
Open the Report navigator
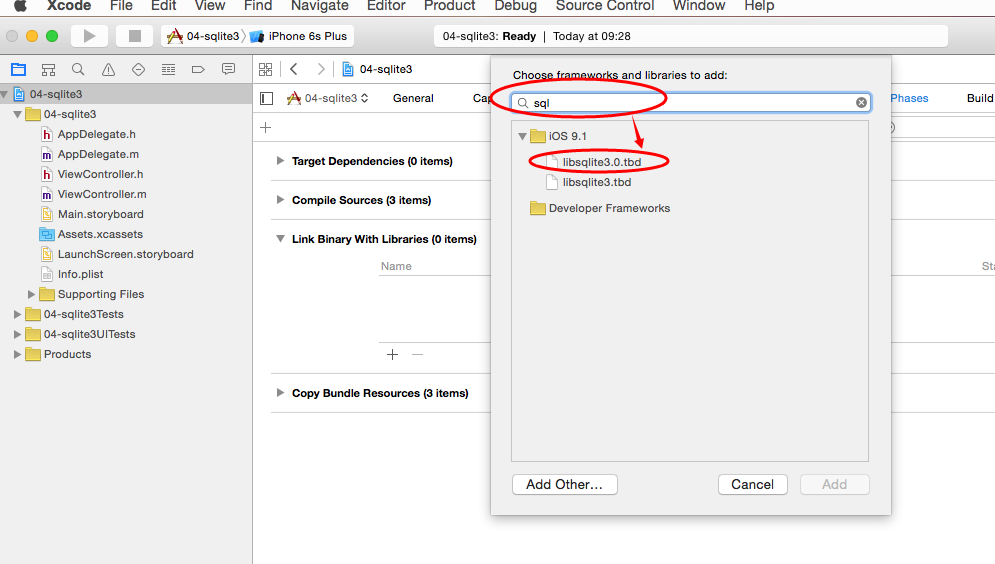[x=228, y=69]
